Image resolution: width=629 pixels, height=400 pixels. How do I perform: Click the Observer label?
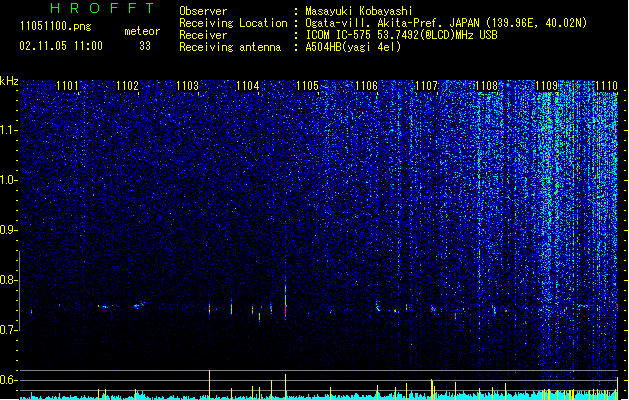pos(203,11)
